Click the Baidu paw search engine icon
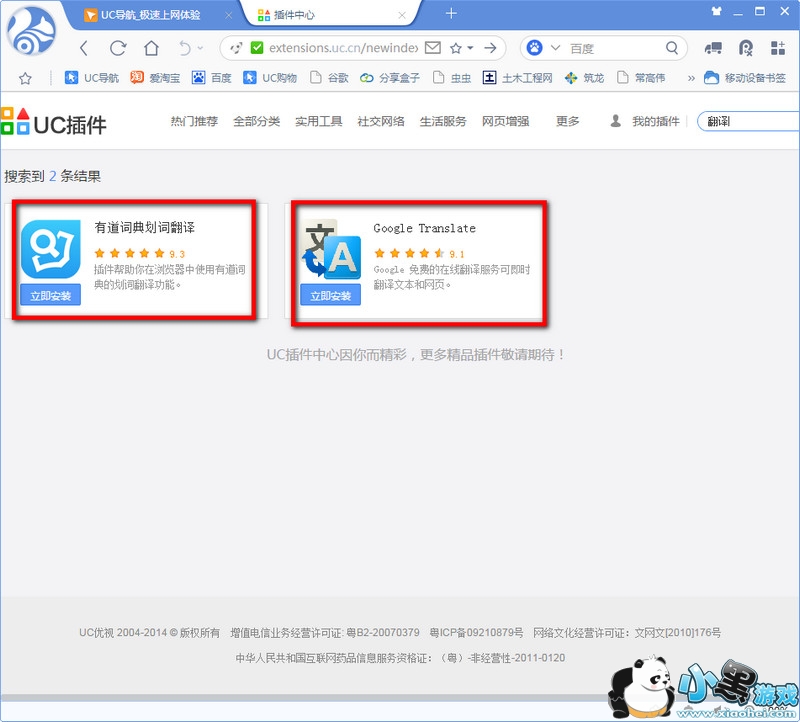The height and width of the screenshot is (722, 800). pyautogui.click(x=534, y=48)
